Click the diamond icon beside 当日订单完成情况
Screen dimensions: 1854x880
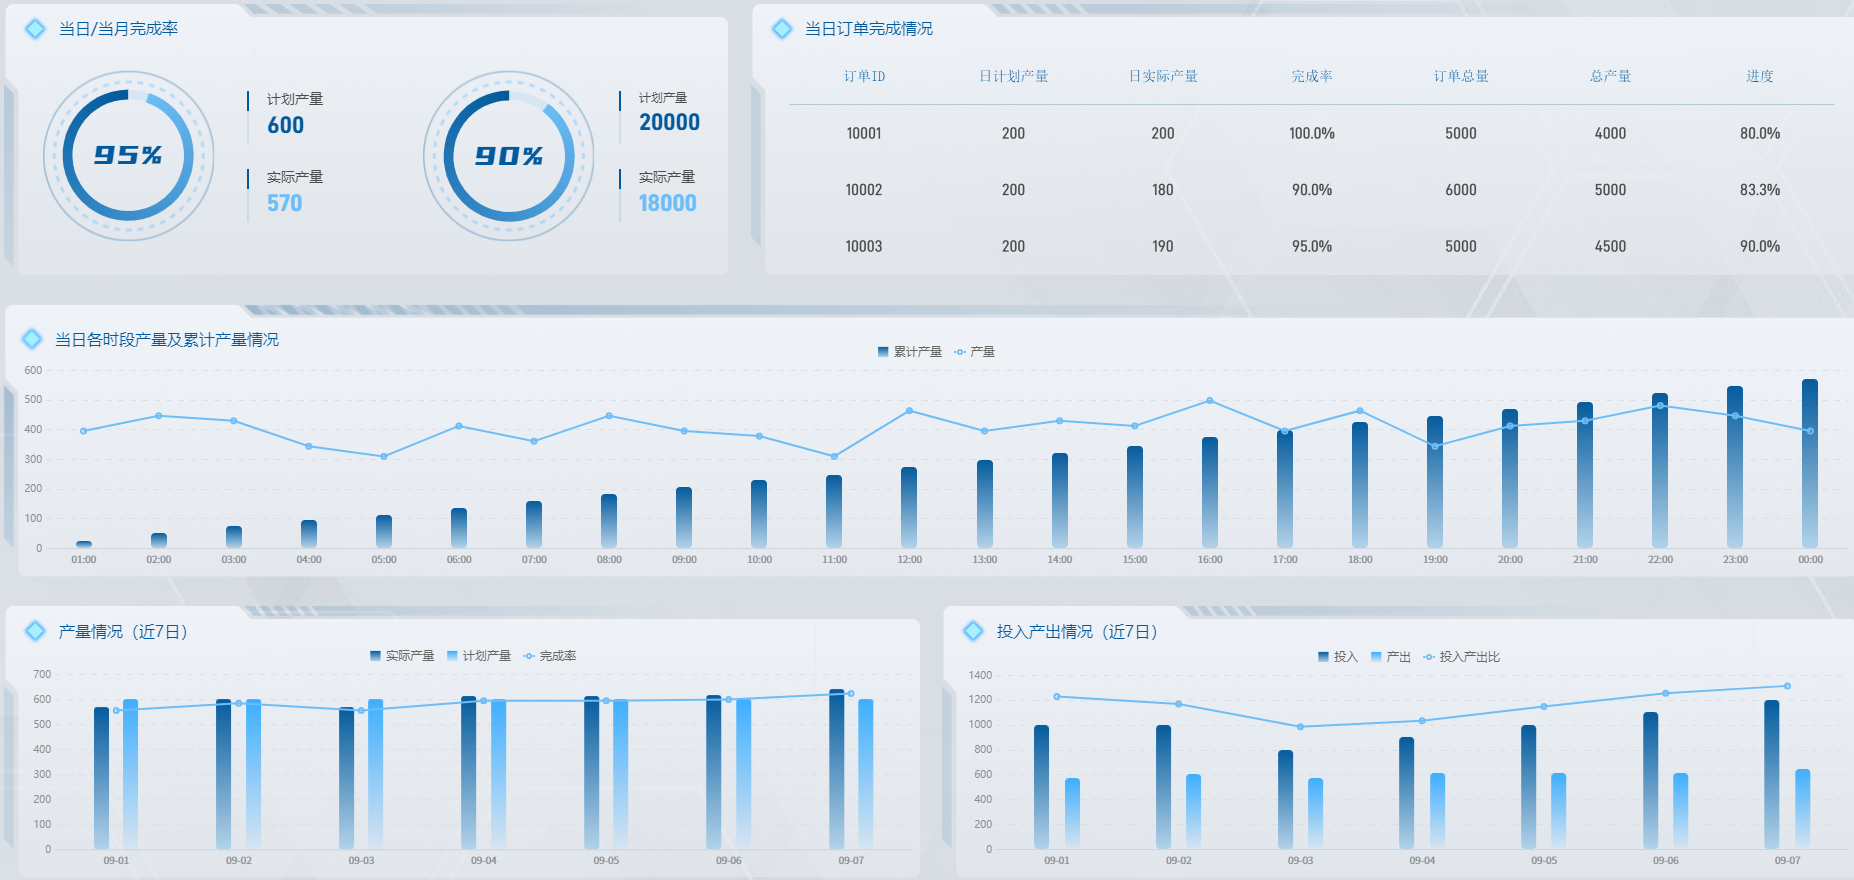click(x=782, y=29)
